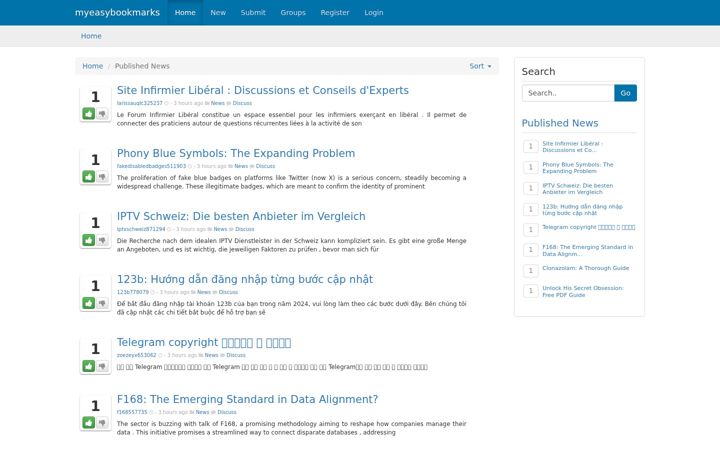Open sidebar link Telegram copyright

coord(589,227)
